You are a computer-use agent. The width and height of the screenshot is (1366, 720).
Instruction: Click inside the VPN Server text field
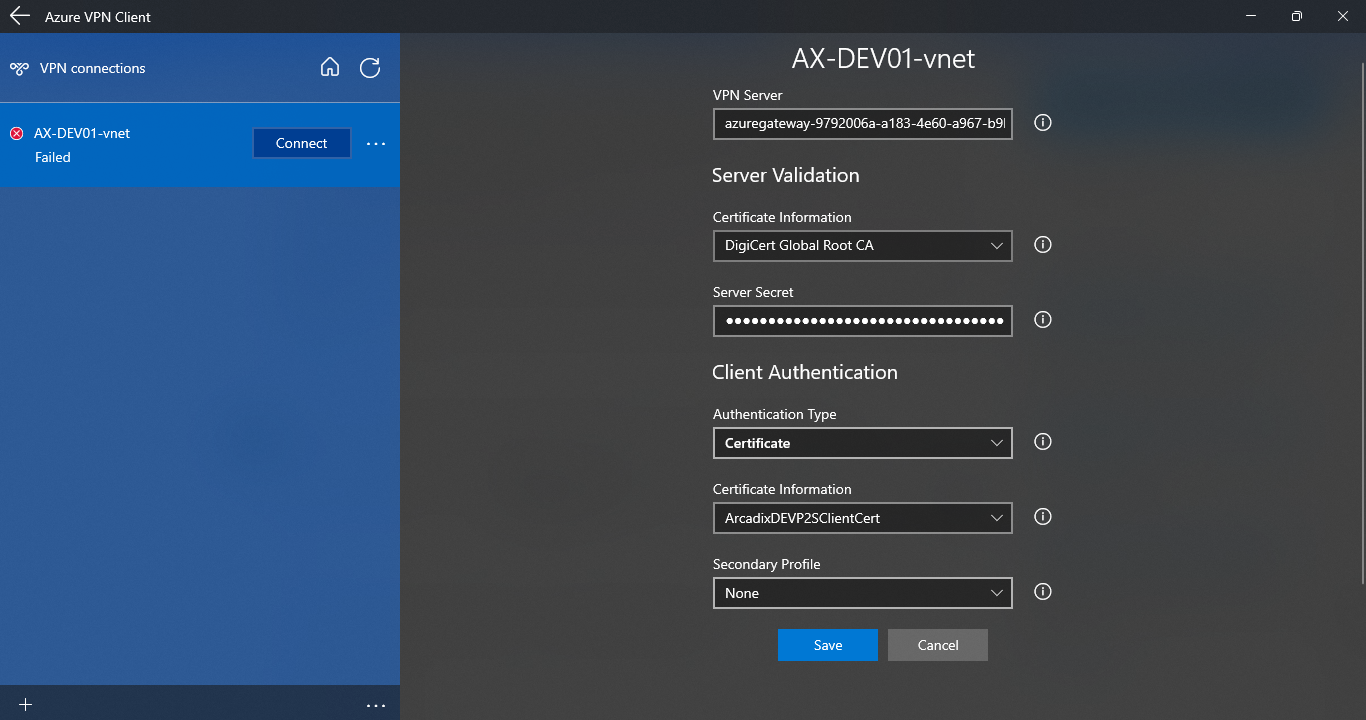862,124
